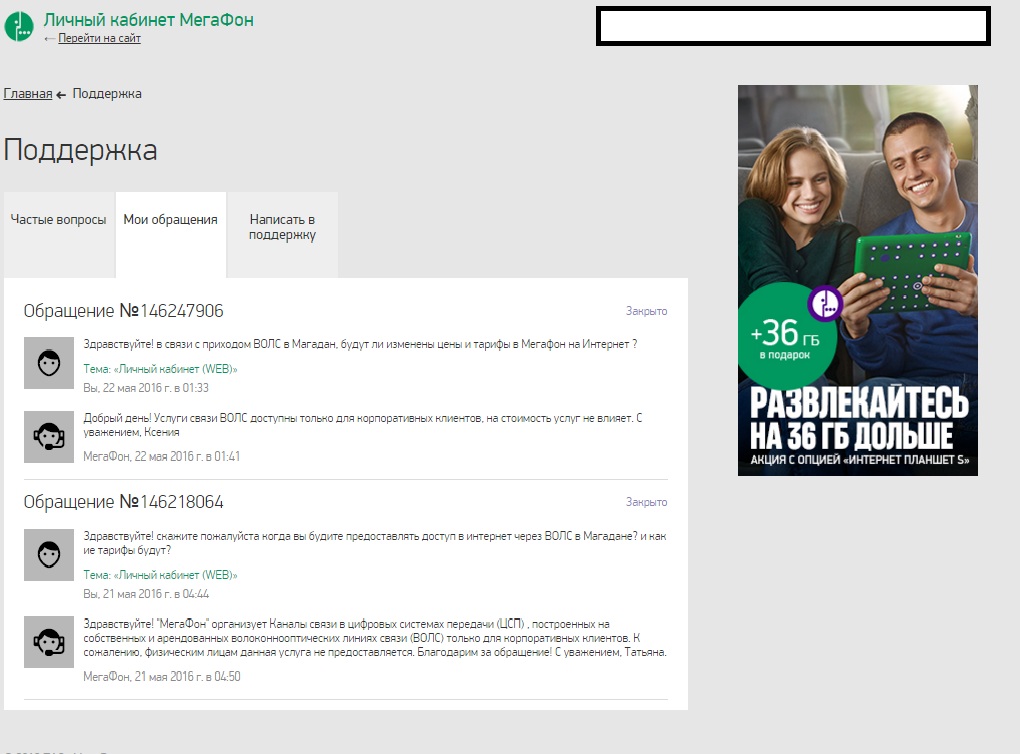Follow the Перейти на сайт link
This screenshot has width=1020, height=754.
99,39
